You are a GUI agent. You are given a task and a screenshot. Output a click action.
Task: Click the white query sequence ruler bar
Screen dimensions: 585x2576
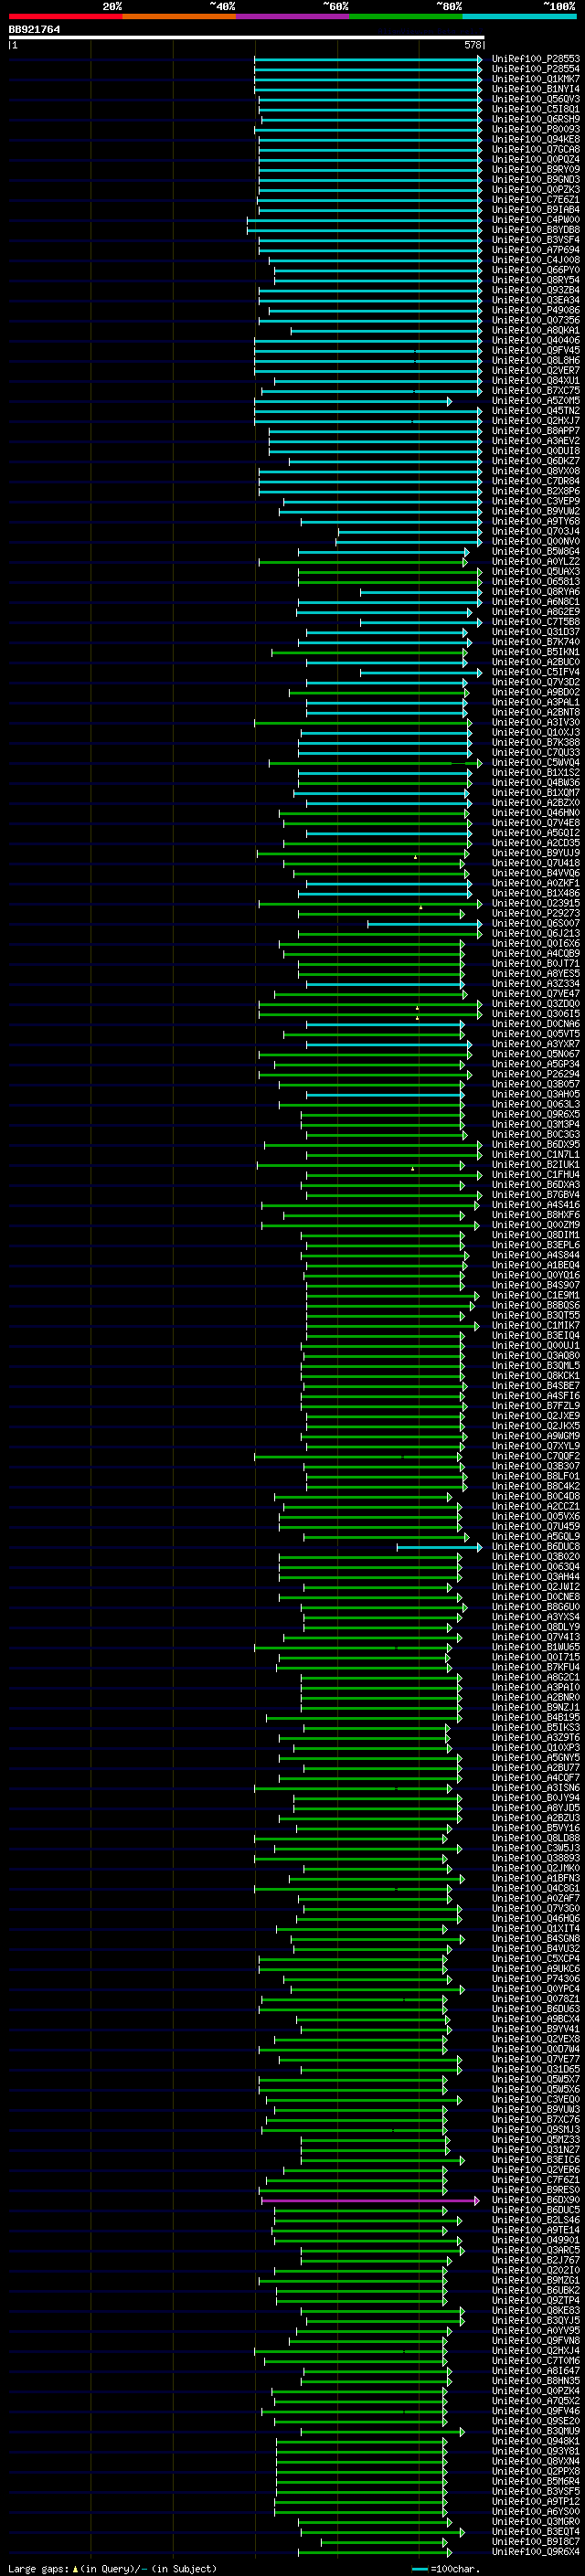(247, 37)
